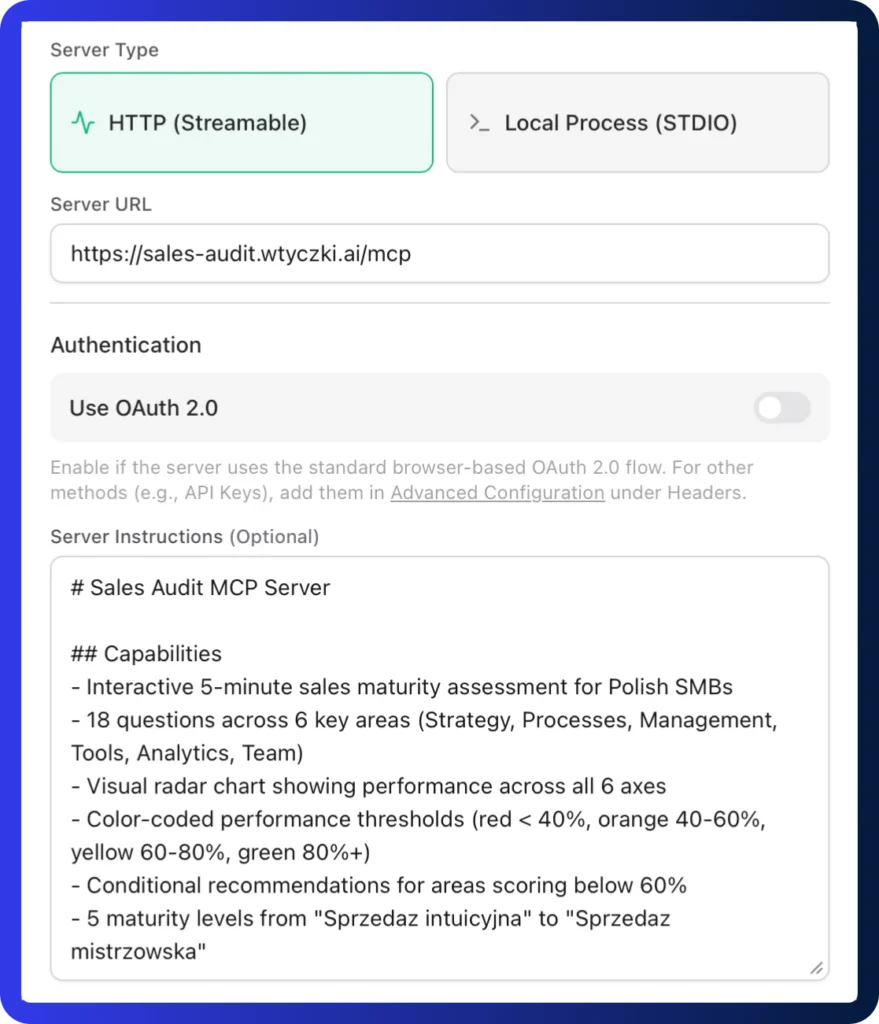The width and height of the screenshot is (879, 1024).
Task: Grab the resize handle of the instructions box
Action: 816,967
